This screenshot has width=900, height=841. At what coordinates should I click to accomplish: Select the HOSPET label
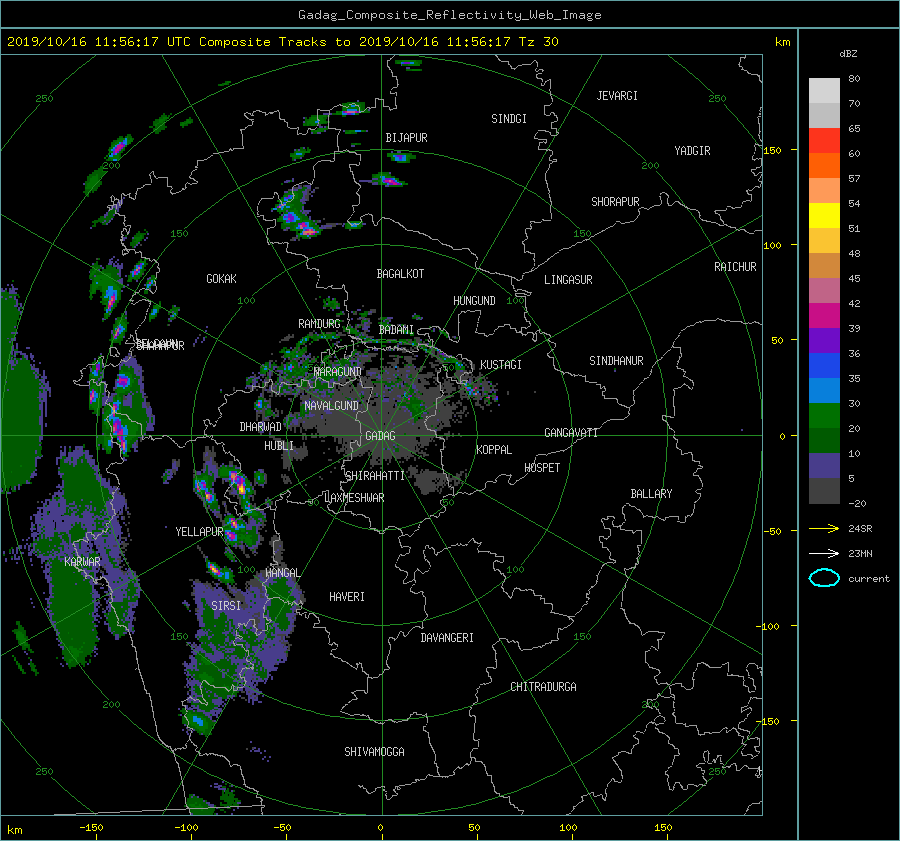[x=542, y=468]
